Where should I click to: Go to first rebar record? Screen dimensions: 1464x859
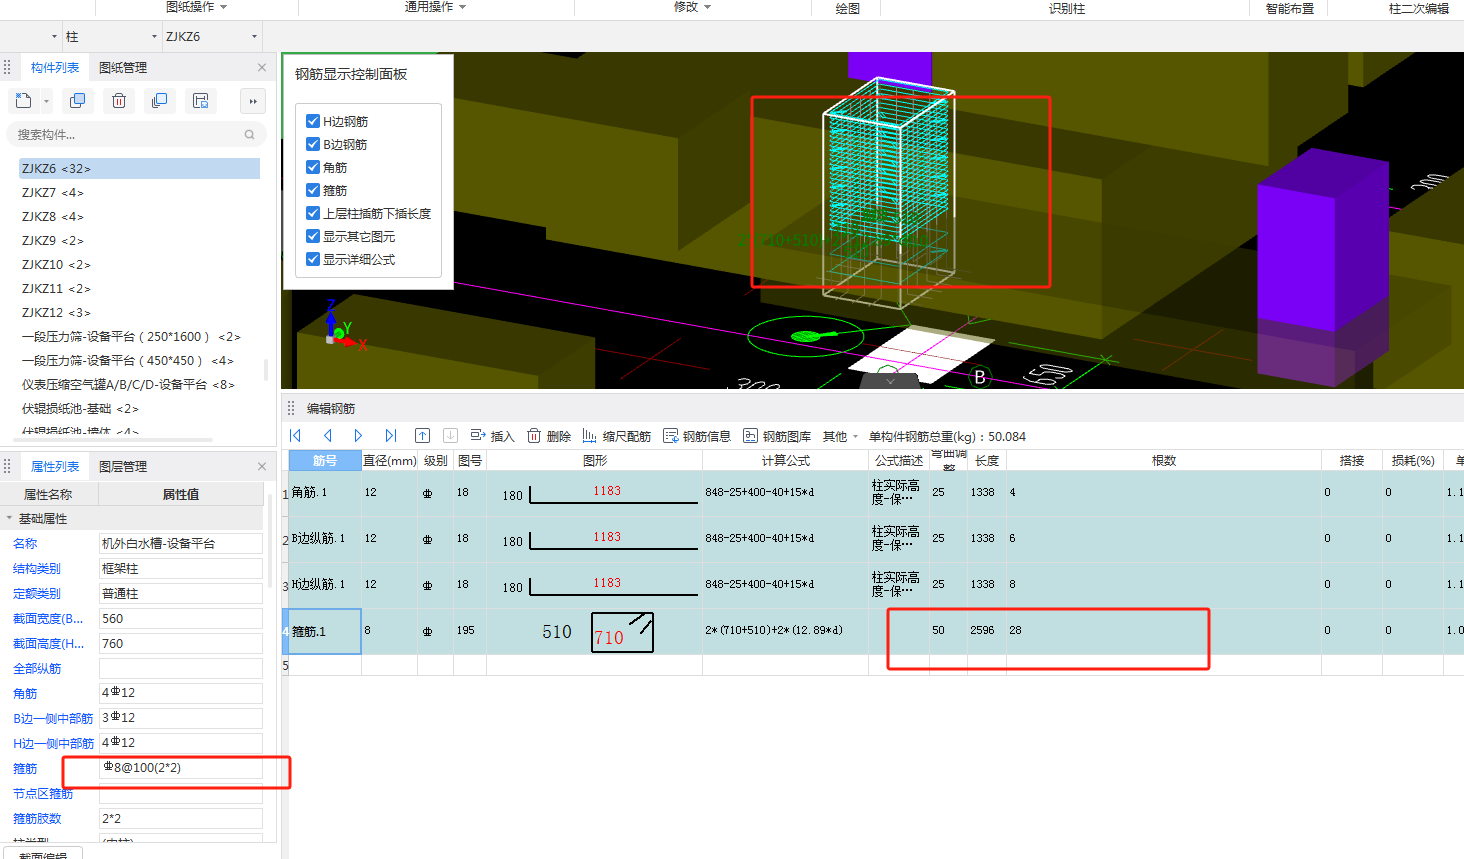pos(295,436)
